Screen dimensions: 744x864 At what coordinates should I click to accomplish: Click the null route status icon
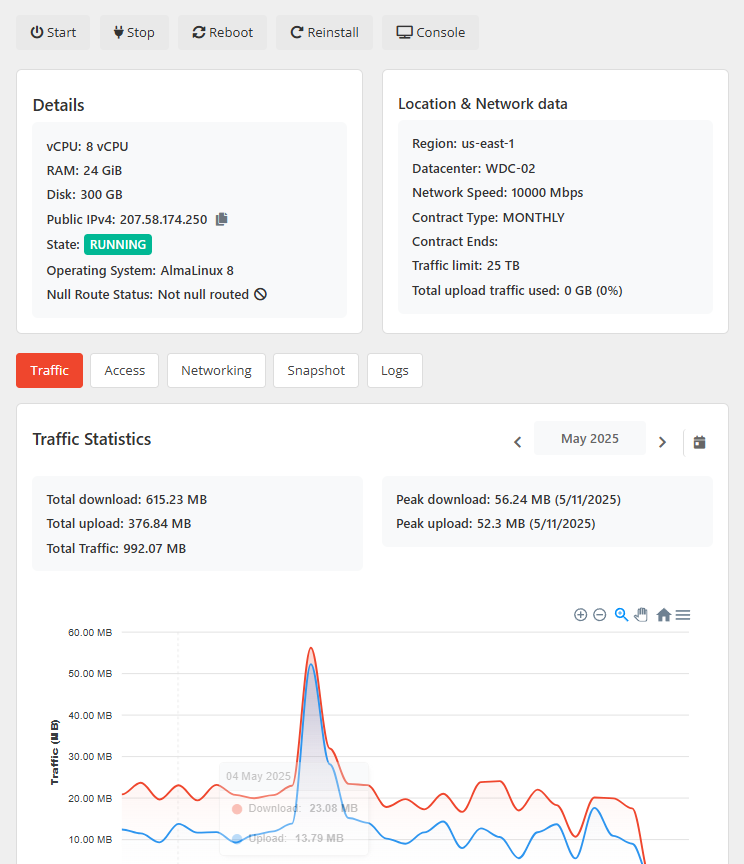point(261,295)
